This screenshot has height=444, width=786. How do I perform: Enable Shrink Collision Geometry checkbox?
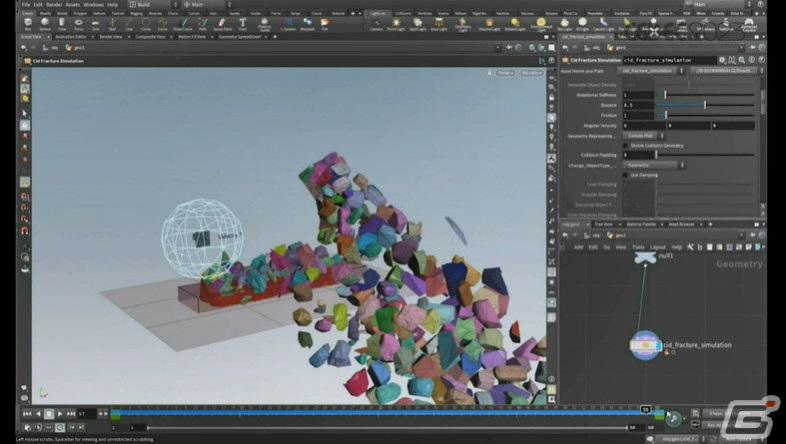[625, 145]
